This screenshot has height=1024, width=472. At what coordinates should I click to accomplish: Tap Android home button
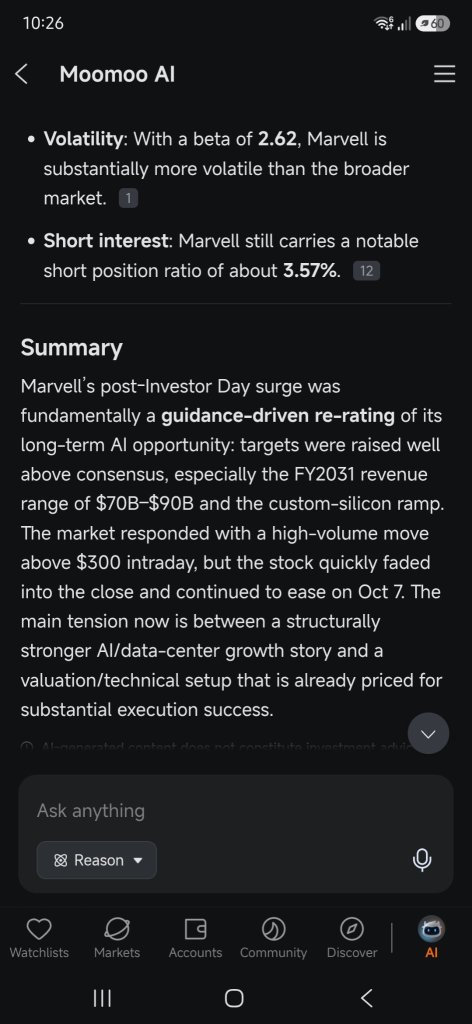coord(234,997)
